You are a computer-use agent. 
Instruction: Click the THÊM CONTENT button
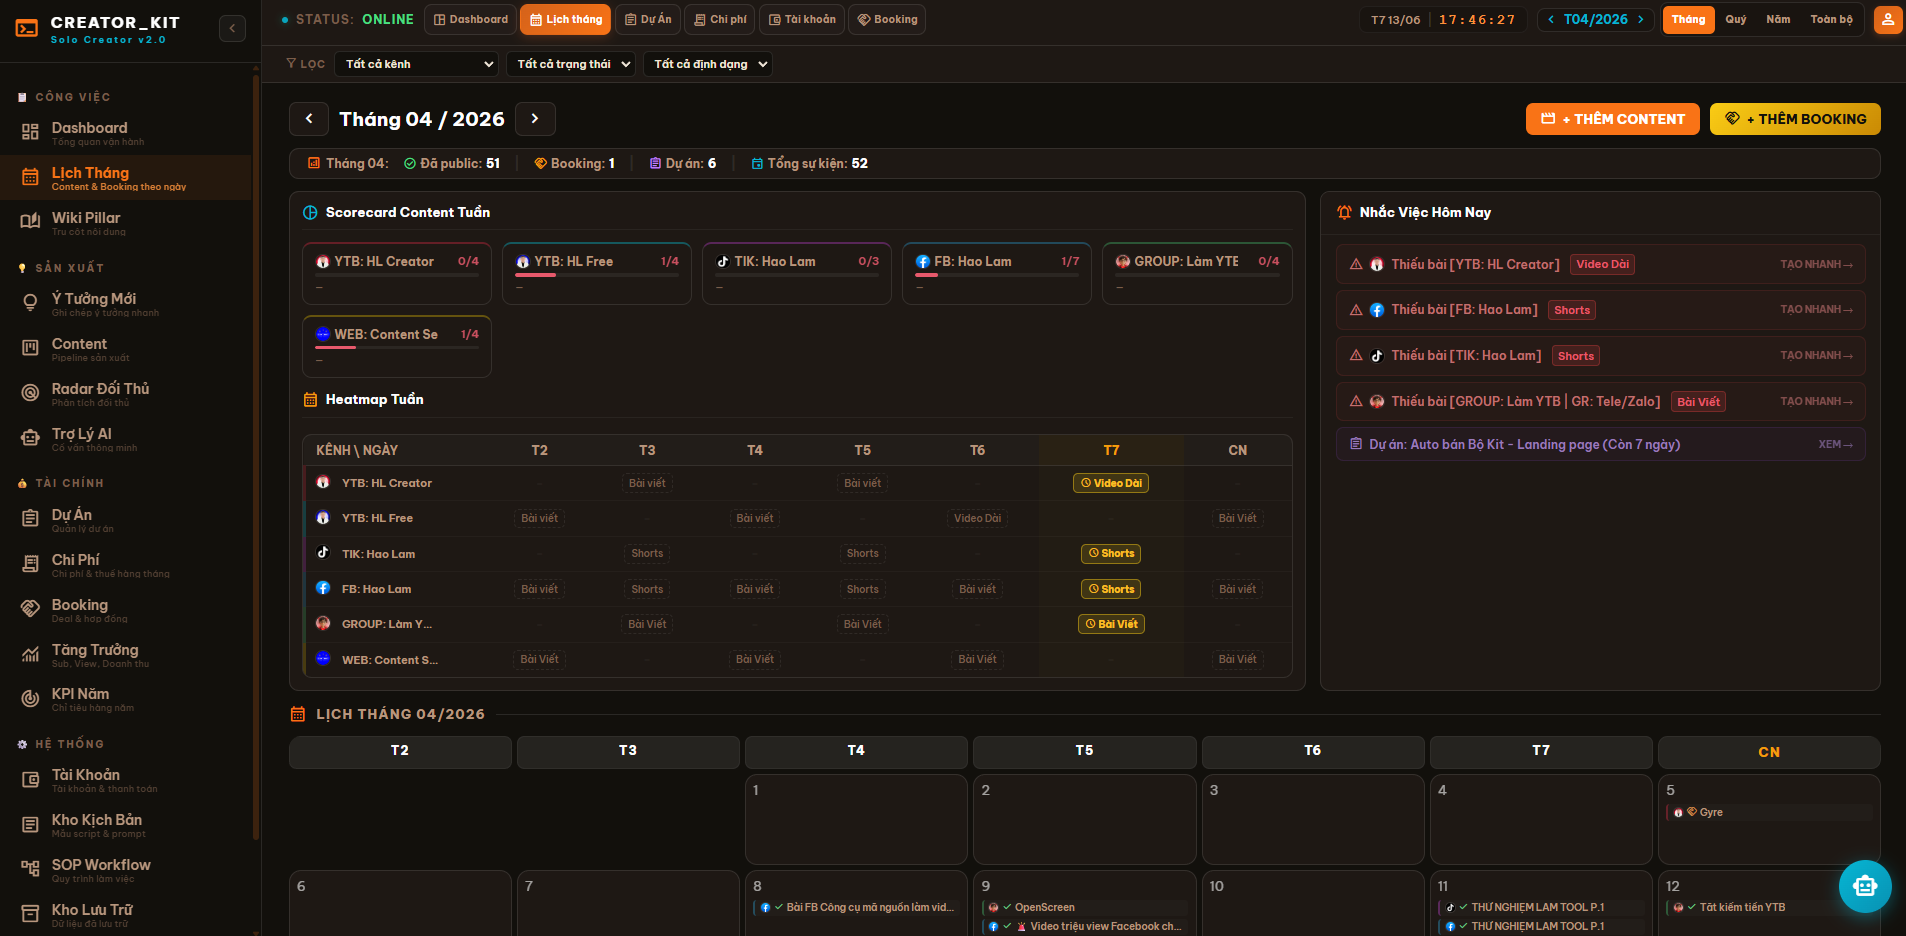1612,119
